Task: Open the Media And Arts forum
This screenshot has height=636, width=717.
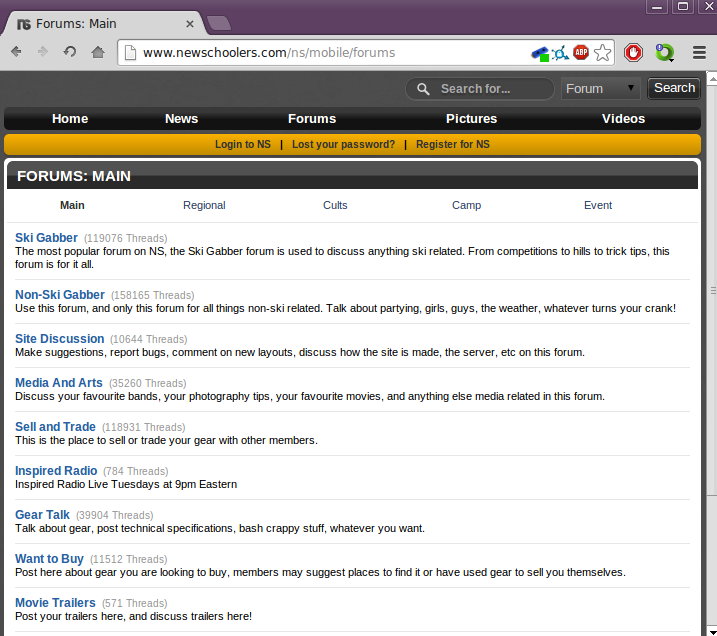Action: pyautogui.click(x=59, y=383)
